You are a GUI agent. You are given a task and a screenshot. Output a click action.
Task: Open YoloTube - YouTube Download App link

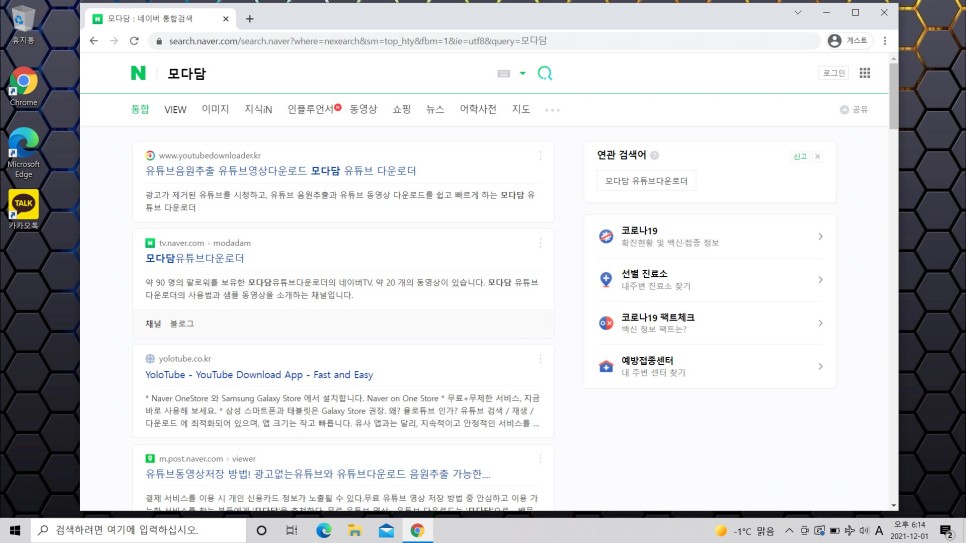259,374
